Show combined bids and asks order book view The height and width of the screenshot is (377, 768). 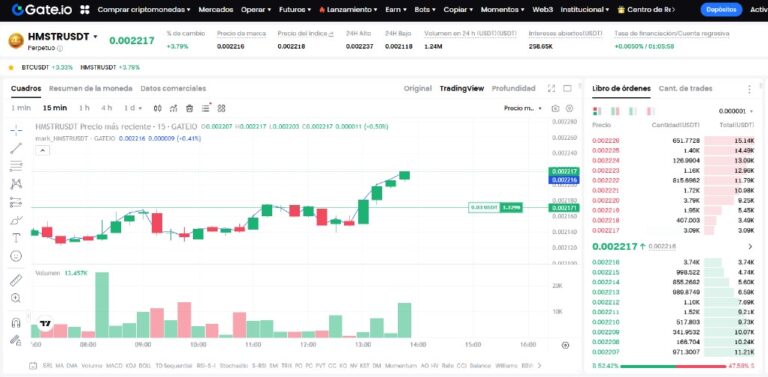pos(597,111)
